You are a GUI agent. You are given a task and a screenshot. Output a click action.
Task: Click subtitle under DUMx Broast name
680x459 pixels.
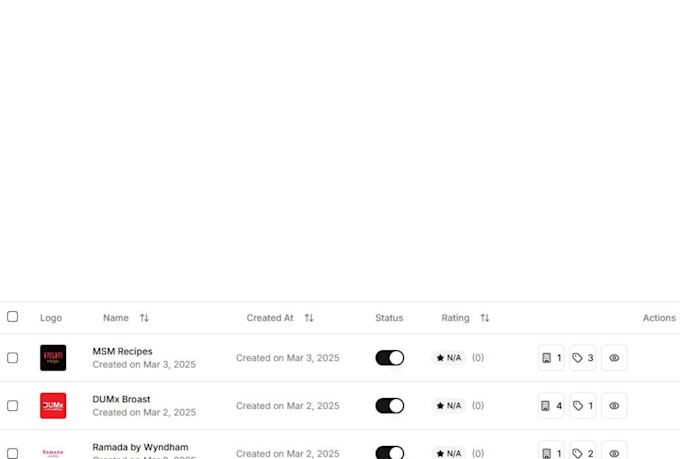point(144,412)
